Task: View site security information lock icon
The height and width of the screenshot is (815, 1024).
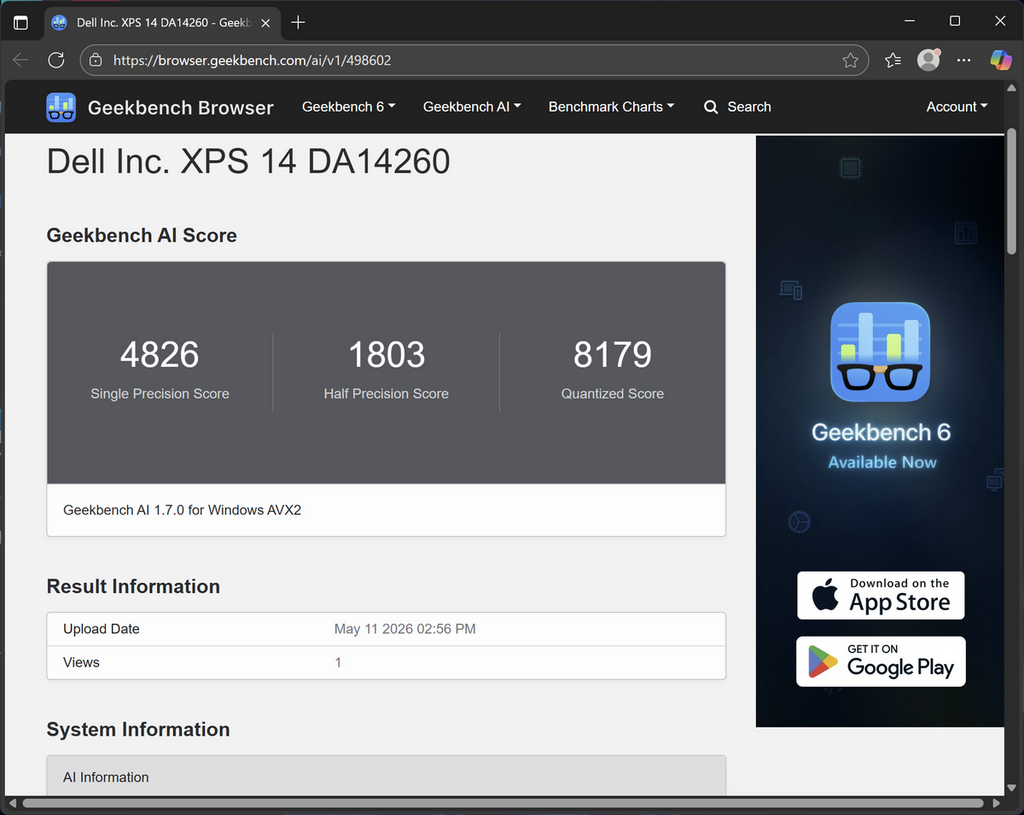Action: pyautogui.click(x=95, y=60)
